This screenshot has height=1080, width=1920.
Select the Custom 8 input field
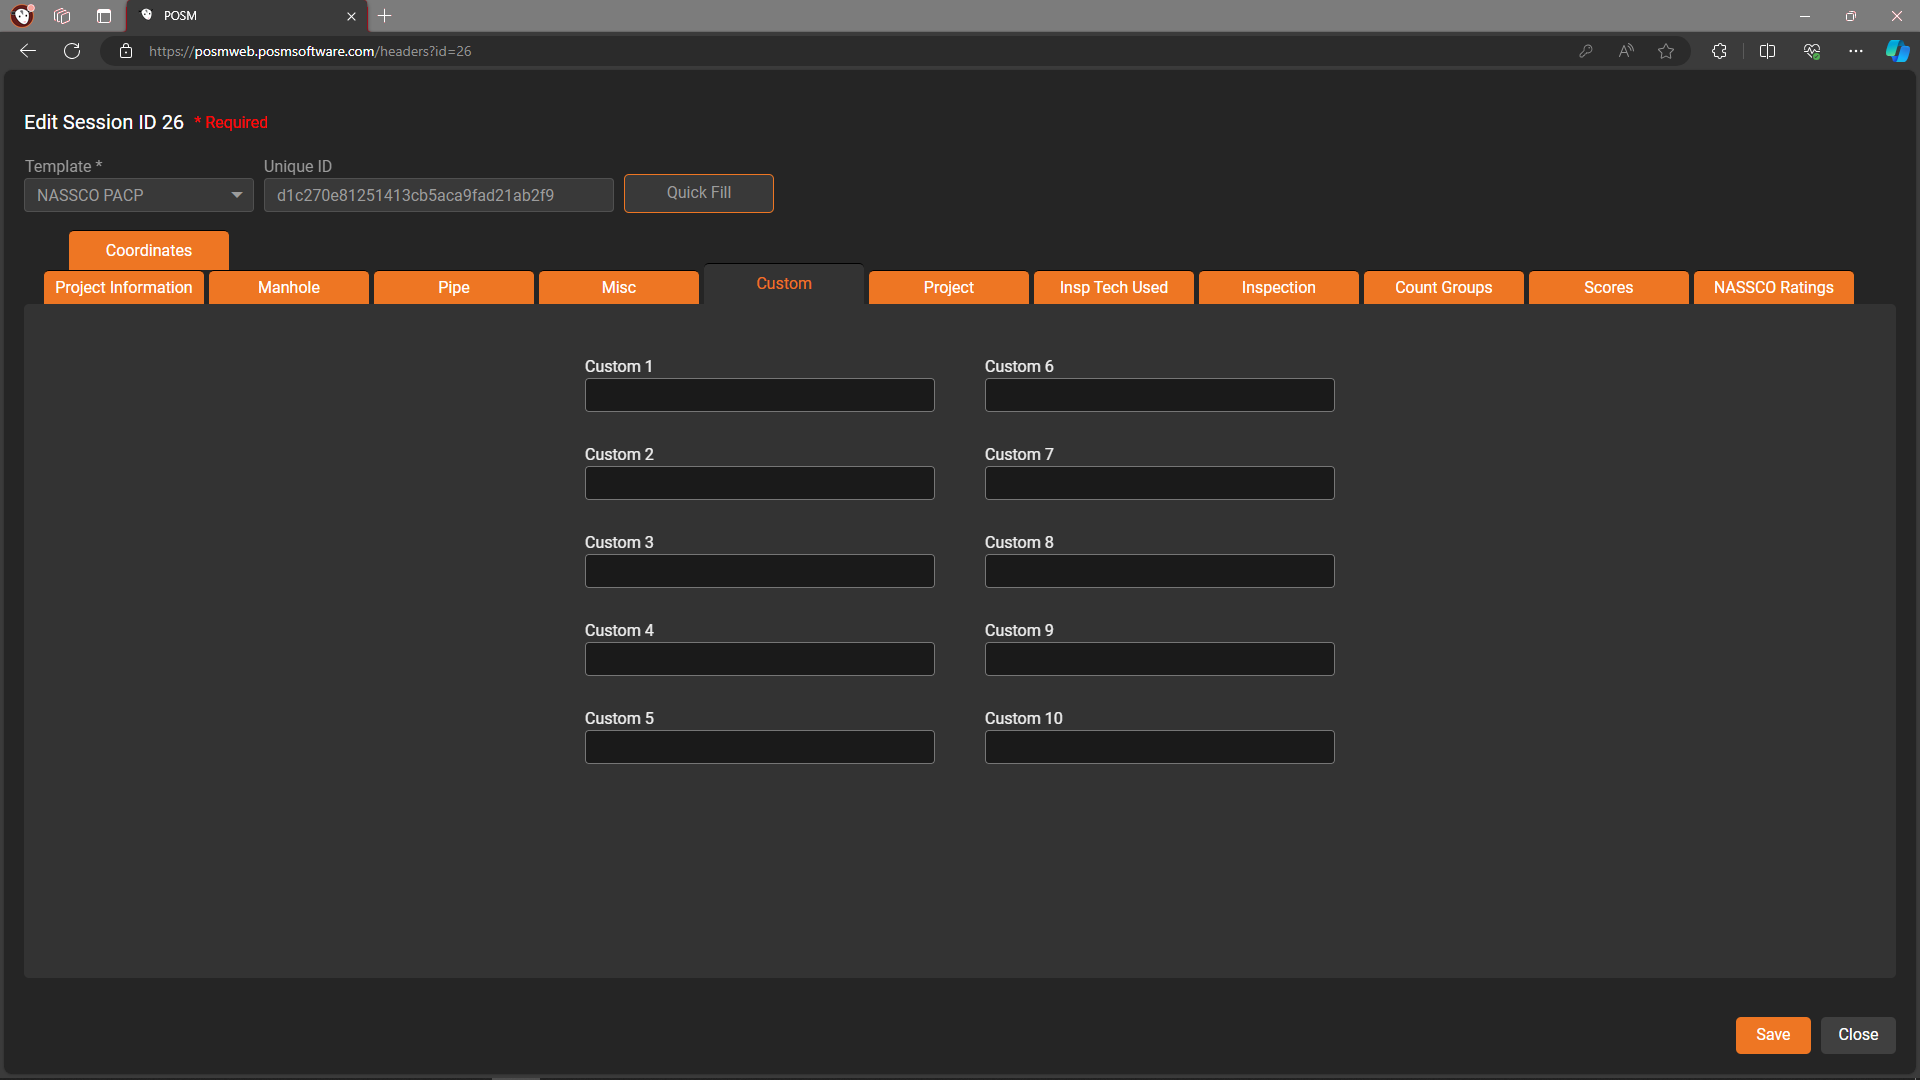click(x=1160, y=571)
